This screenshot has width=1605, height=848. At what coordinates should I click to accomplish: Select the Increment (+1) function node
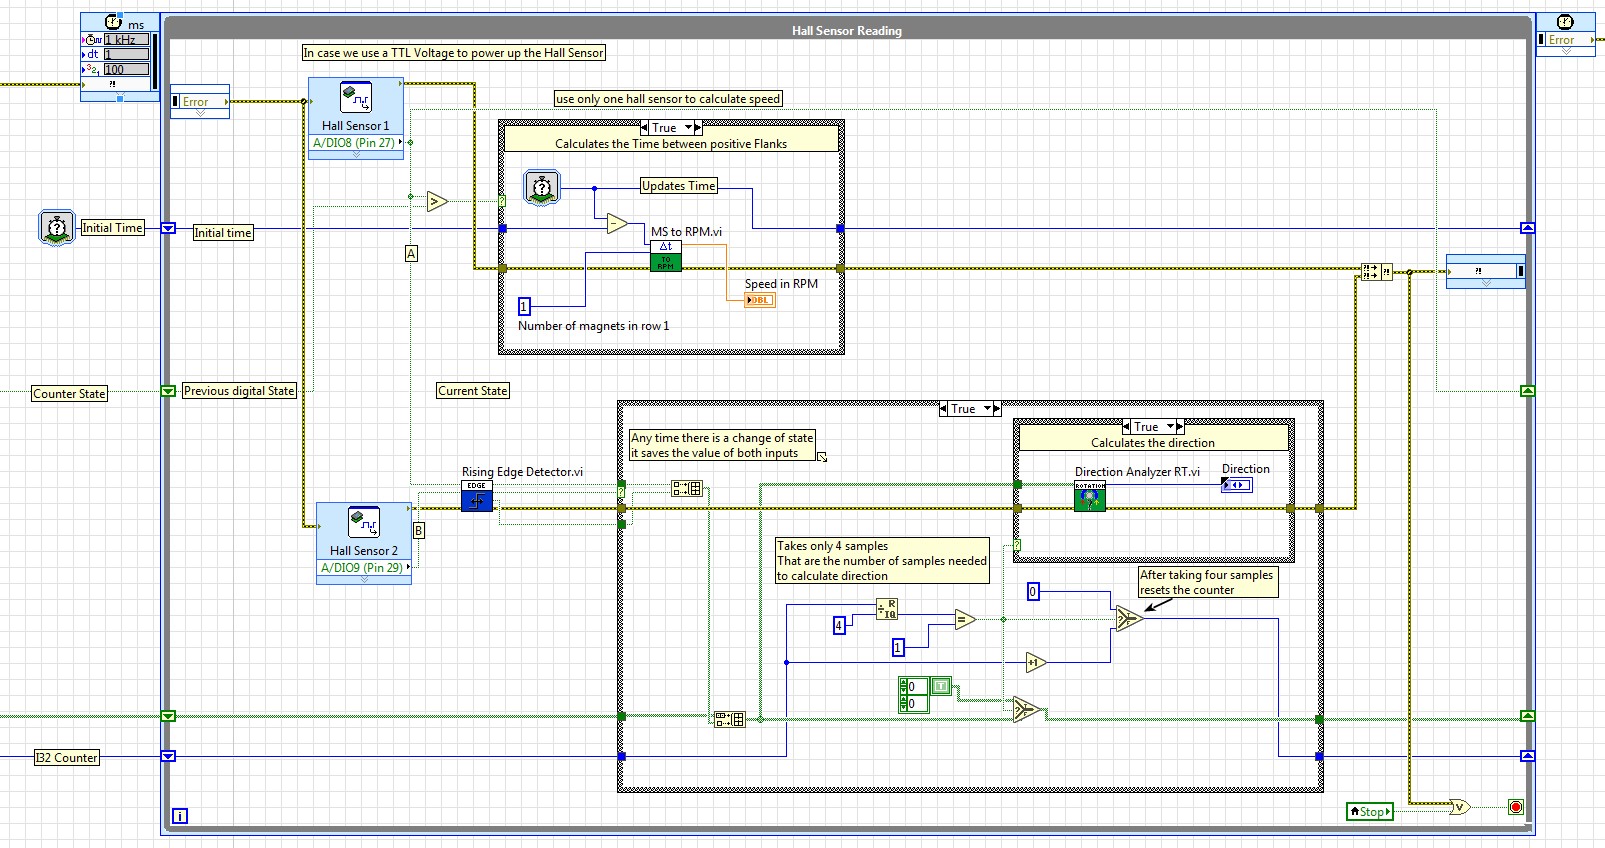click(1035, 662)
